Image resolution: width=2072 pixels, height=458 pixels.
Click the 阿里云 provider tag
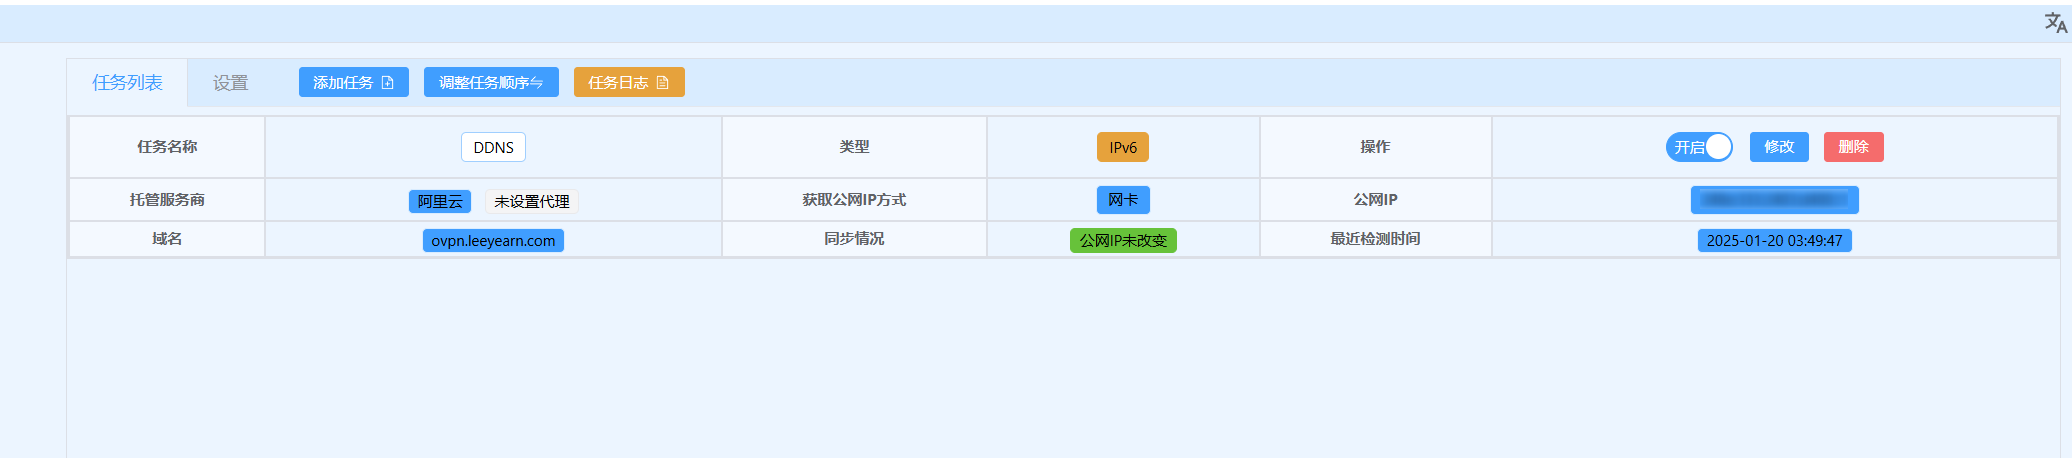[x=439, y=201]
